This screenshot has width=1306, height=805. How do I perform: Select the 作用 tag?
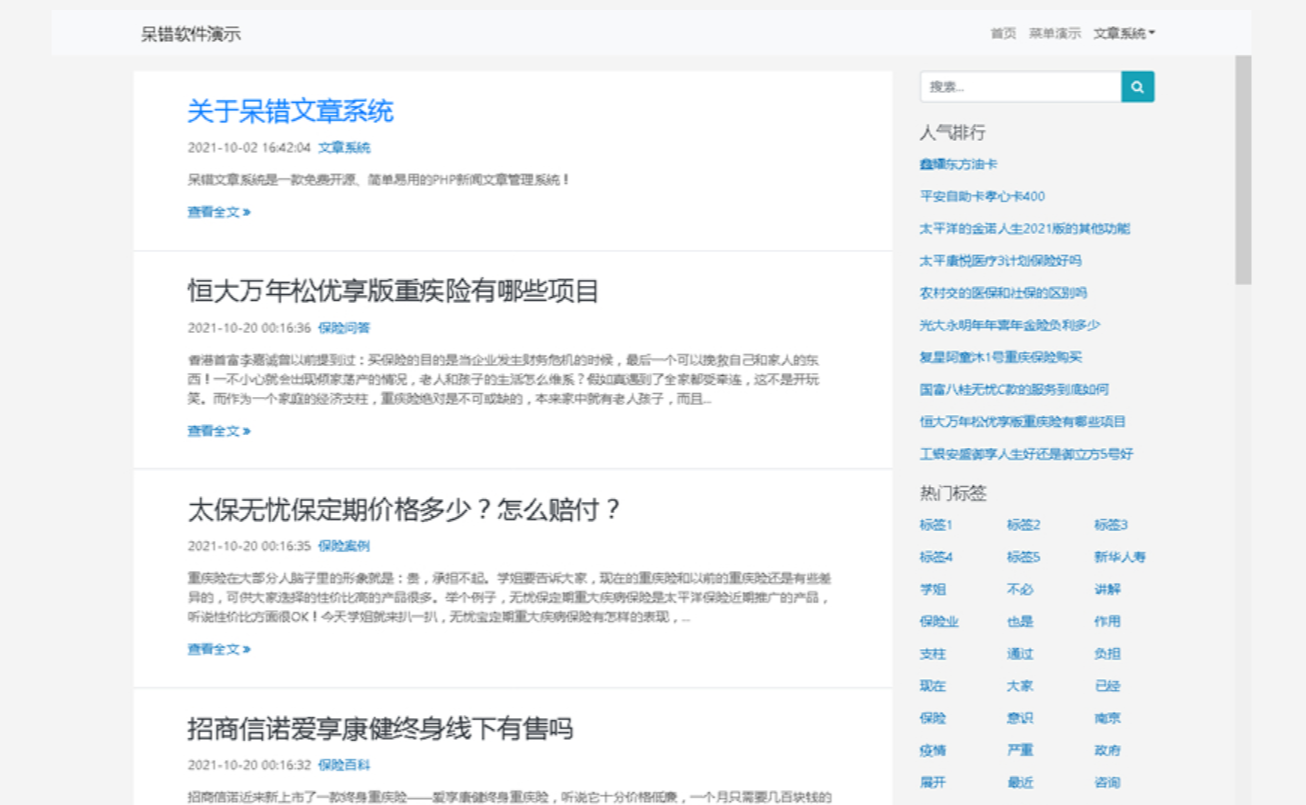[1107, 621]
